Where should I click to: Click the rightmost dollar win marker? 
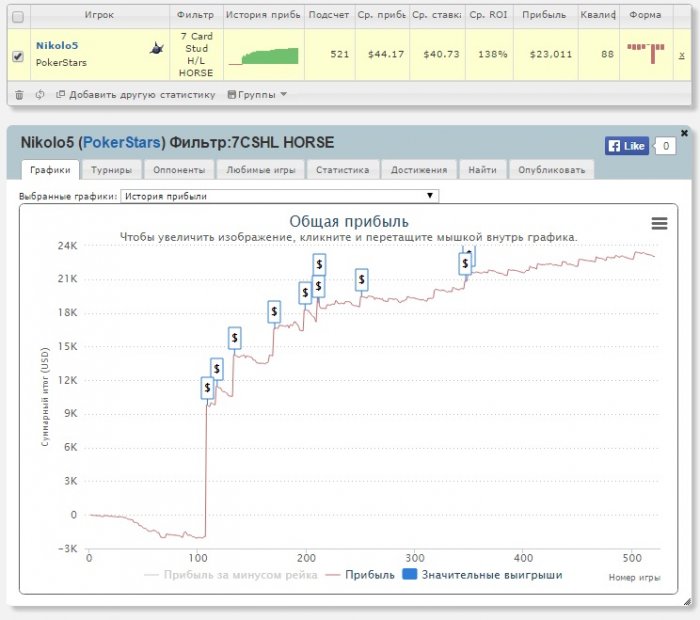465,263
